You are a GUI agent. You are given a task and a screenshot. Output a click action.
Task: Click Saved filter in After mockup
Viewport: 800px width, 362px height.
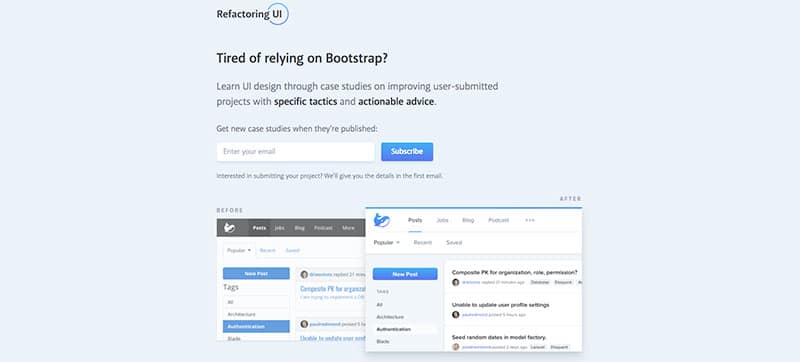point(454,243)
